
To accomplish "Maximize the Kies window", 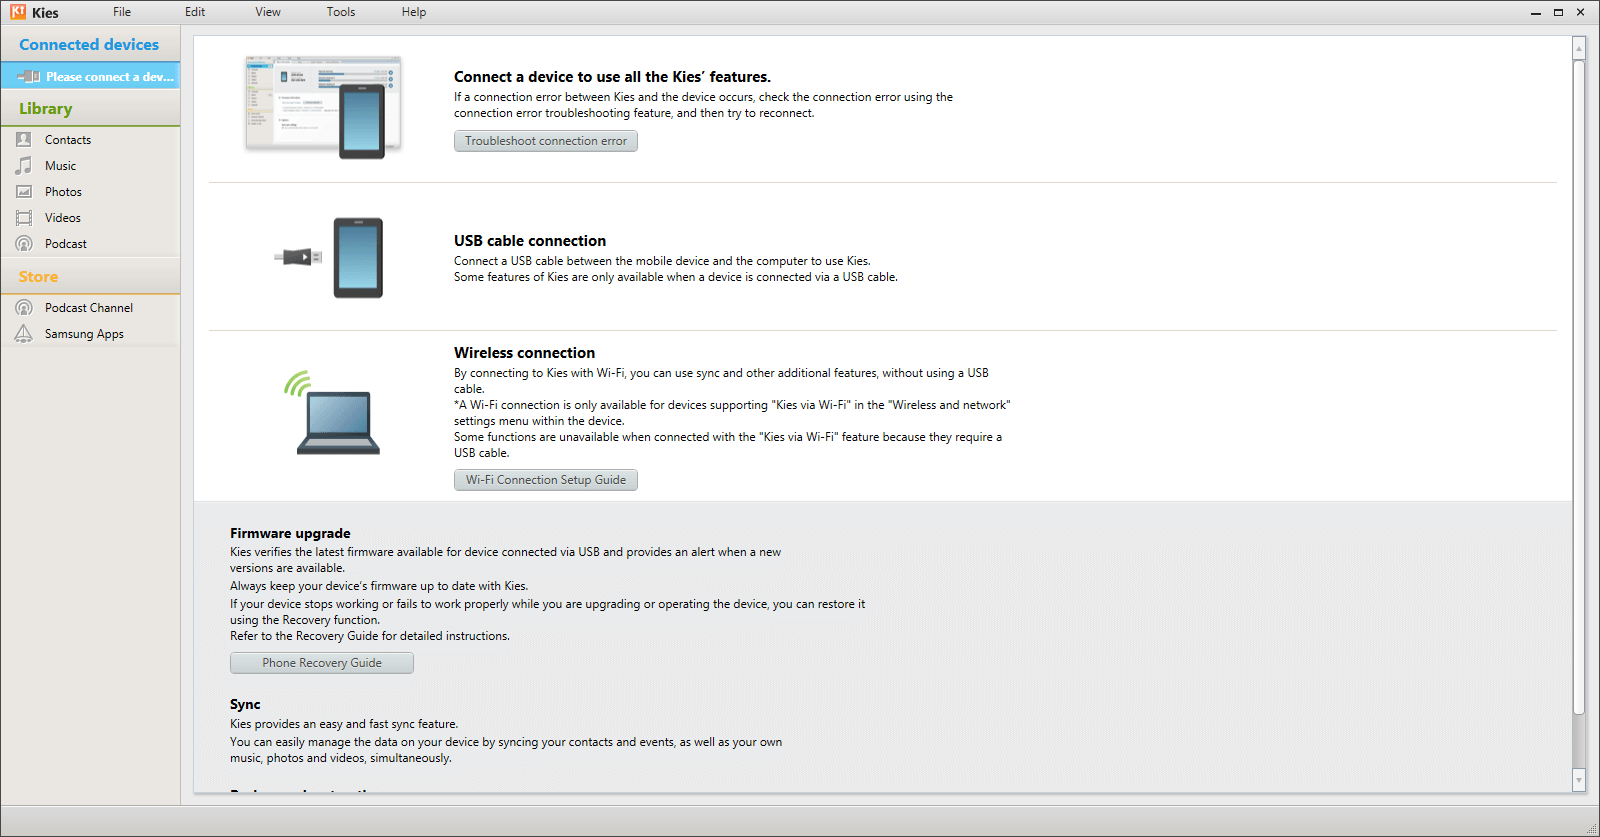I will click(x=1558, y=13).
